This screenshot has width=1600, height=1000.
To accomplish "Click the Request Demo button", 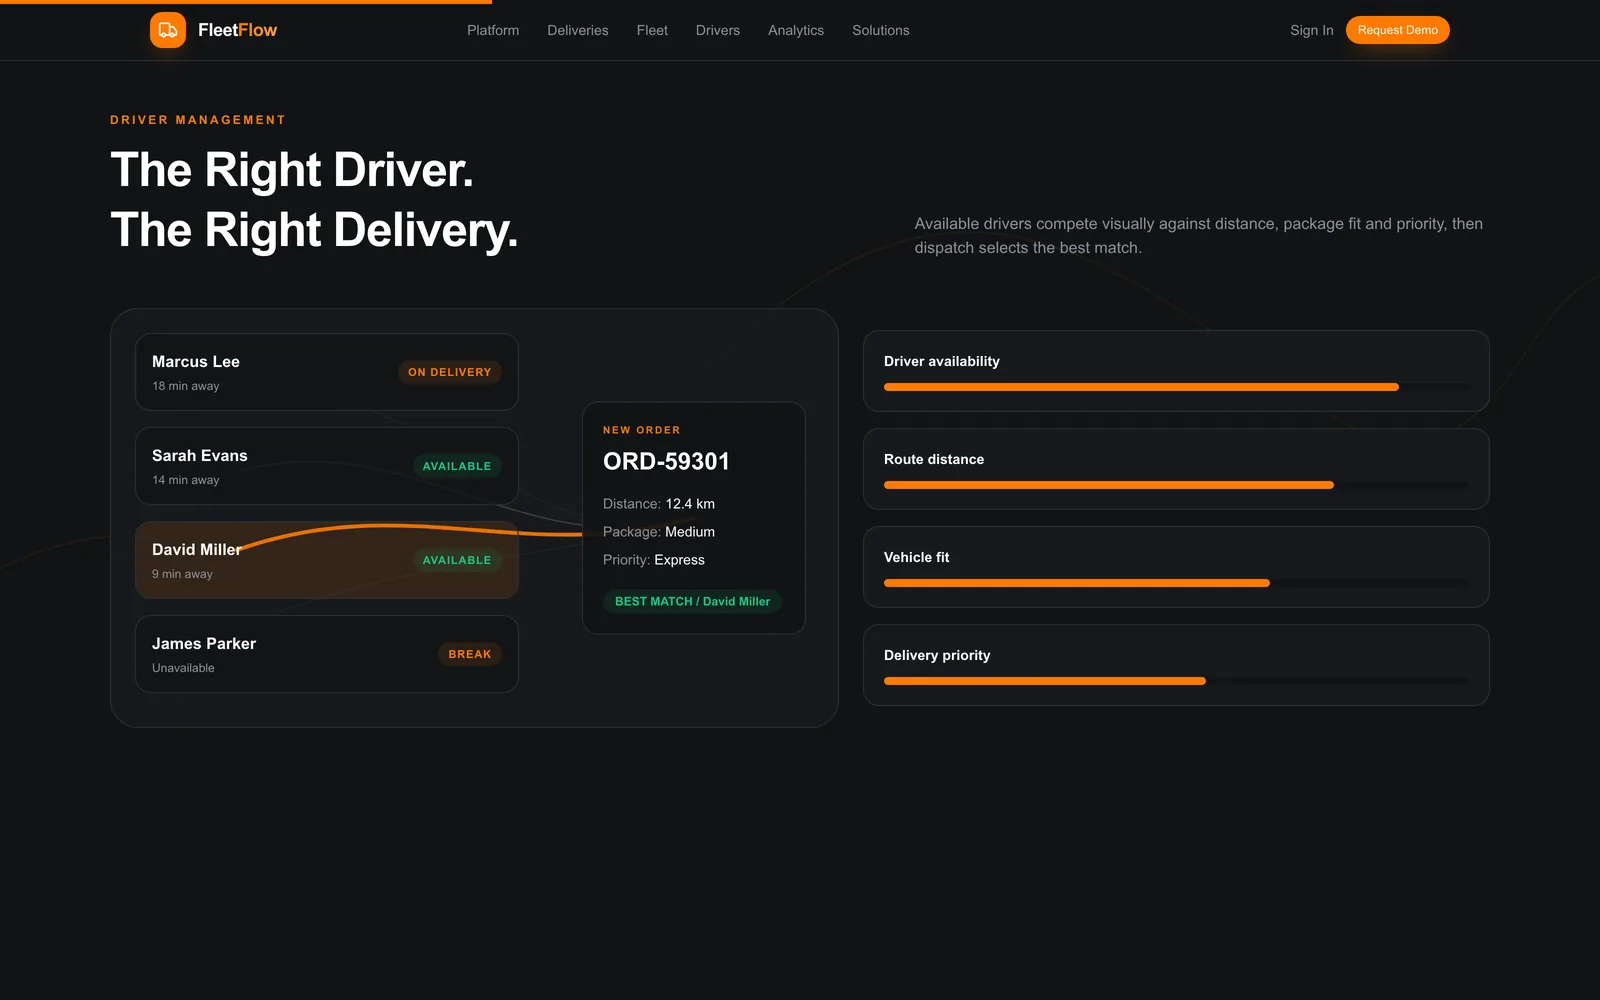I will coord(1397,30).
